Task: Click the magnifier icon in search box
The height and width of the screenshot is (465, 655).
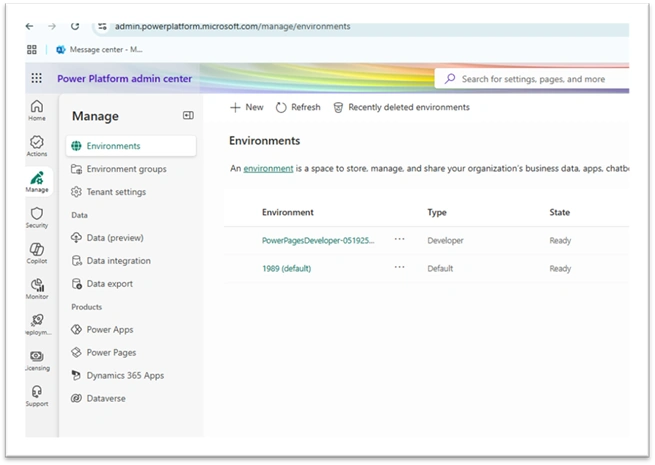Action: click(450, 79)
